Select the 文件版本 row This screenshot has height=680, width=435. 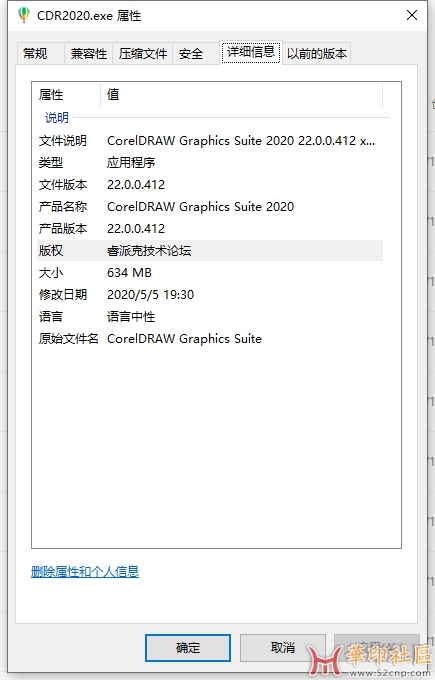[210, 185]
